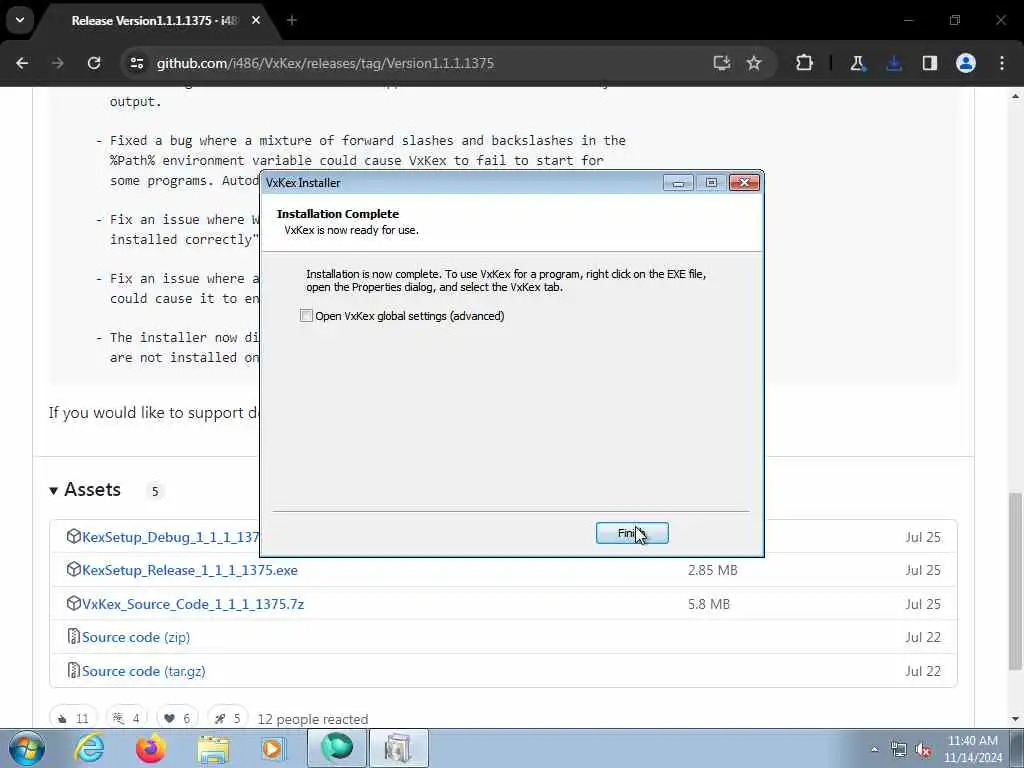This screenshot has height=768, width=1024.
Task: Click the page vertical scrollbar thumb
Action: coord(1015,581)
